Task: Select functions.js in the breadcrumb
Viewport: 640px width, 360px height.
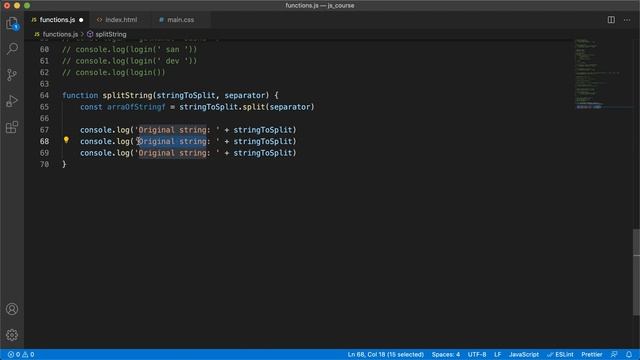Action: coord(60,34)
